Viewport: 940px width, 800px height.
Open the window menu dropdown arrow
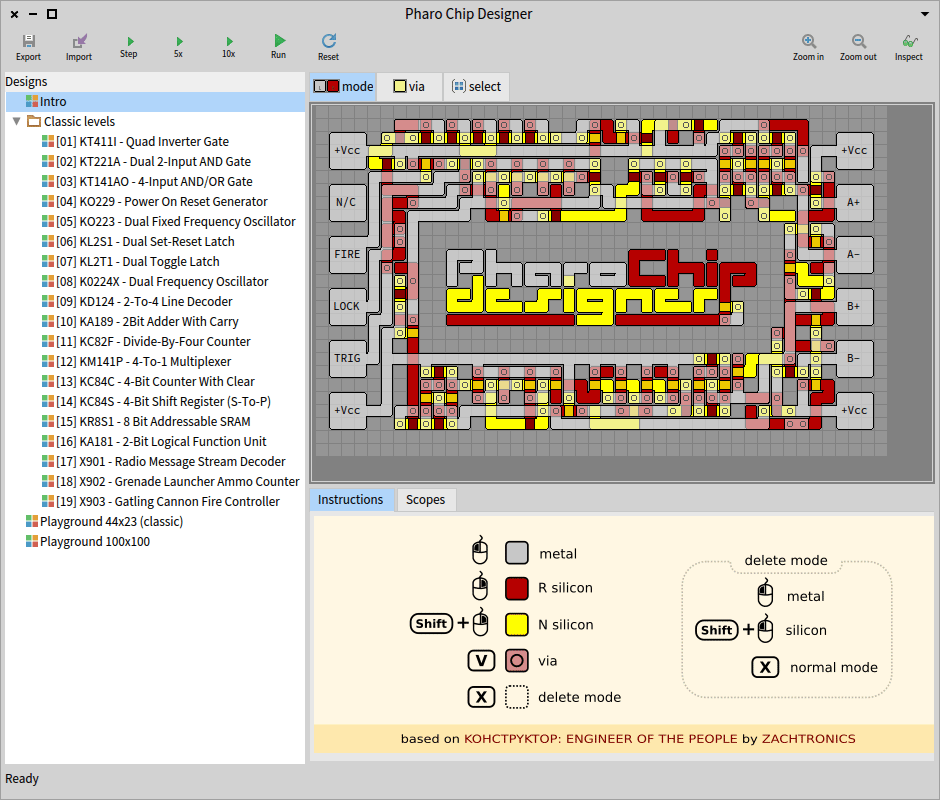tap(925, 13)
